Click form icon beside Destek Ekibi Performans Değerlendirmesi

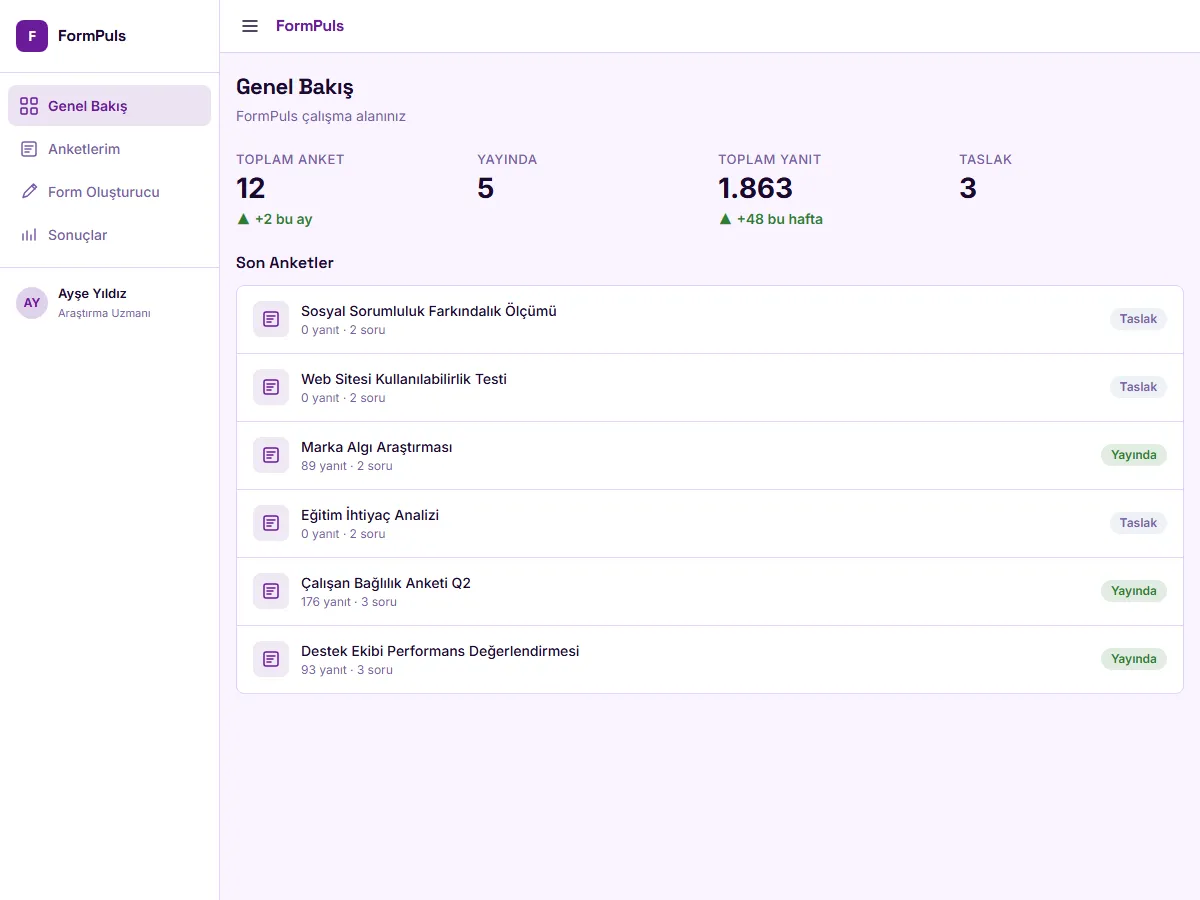point(271,659)
